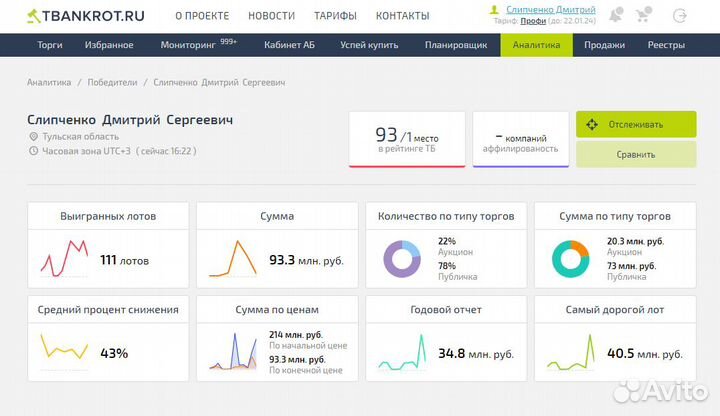The image size is (720, 416).
Task: Select the Аналитика tab
Action: (536, 45)
